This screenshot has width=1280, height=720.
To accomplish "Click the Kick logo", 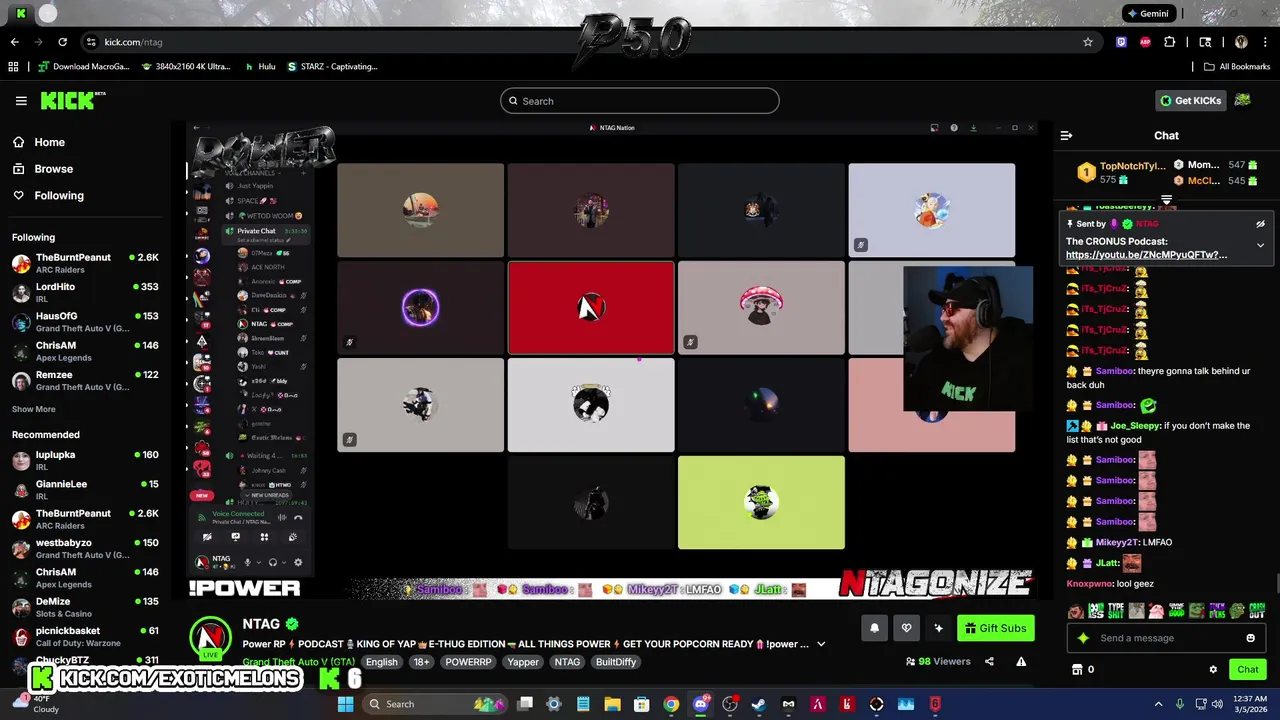I will point(72,101).
